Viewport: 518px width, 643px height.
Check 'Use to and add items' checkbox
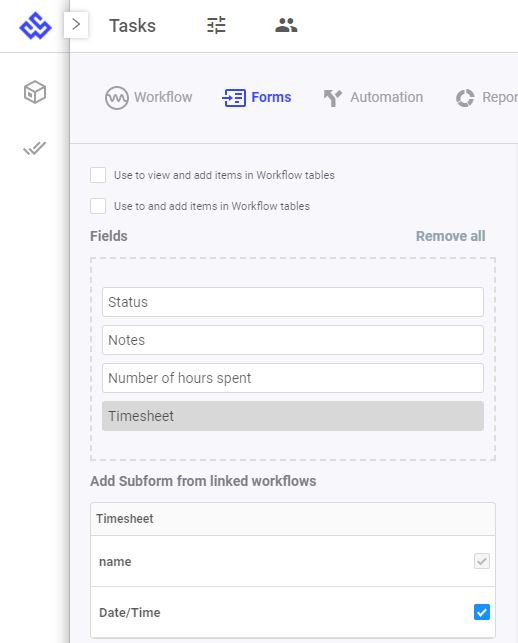click(98, 206)
